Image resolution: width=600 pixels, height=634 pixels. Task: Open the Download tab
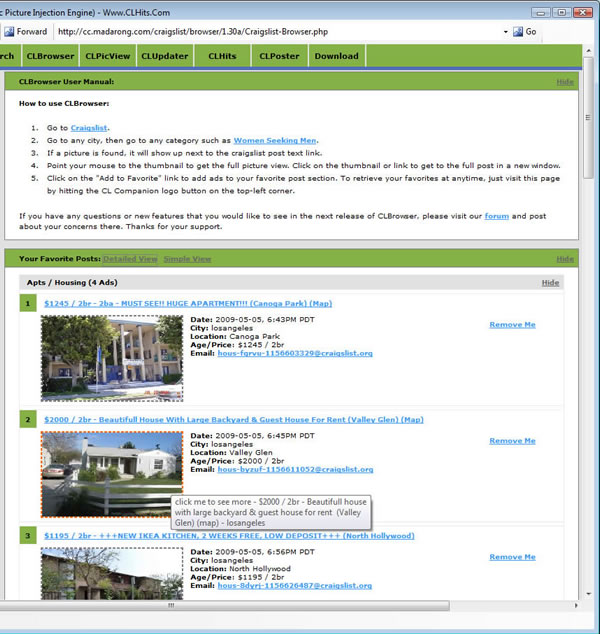[336, 56]
